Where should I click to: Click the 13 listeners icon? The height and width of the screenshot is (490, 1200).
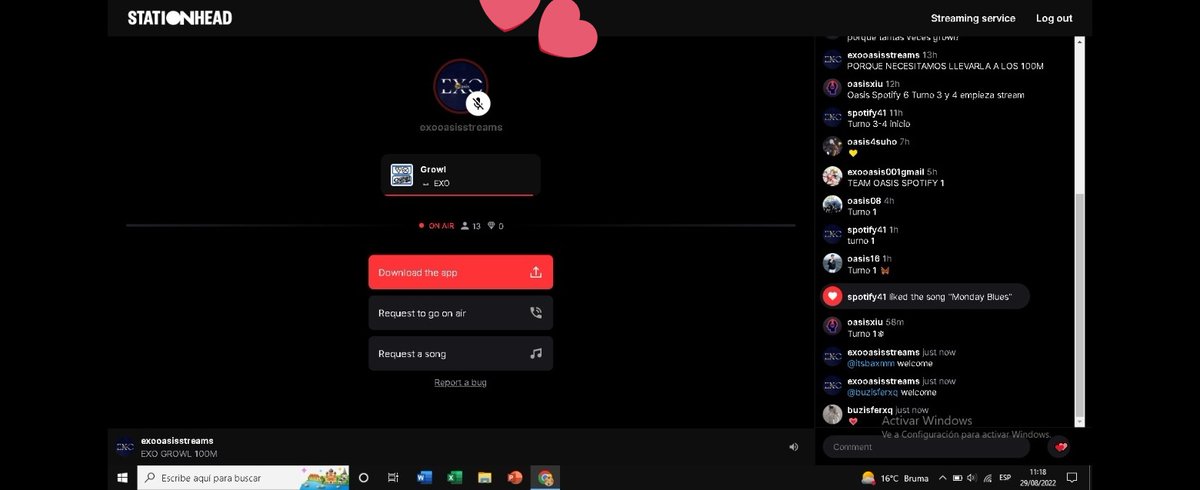[465, 226]
